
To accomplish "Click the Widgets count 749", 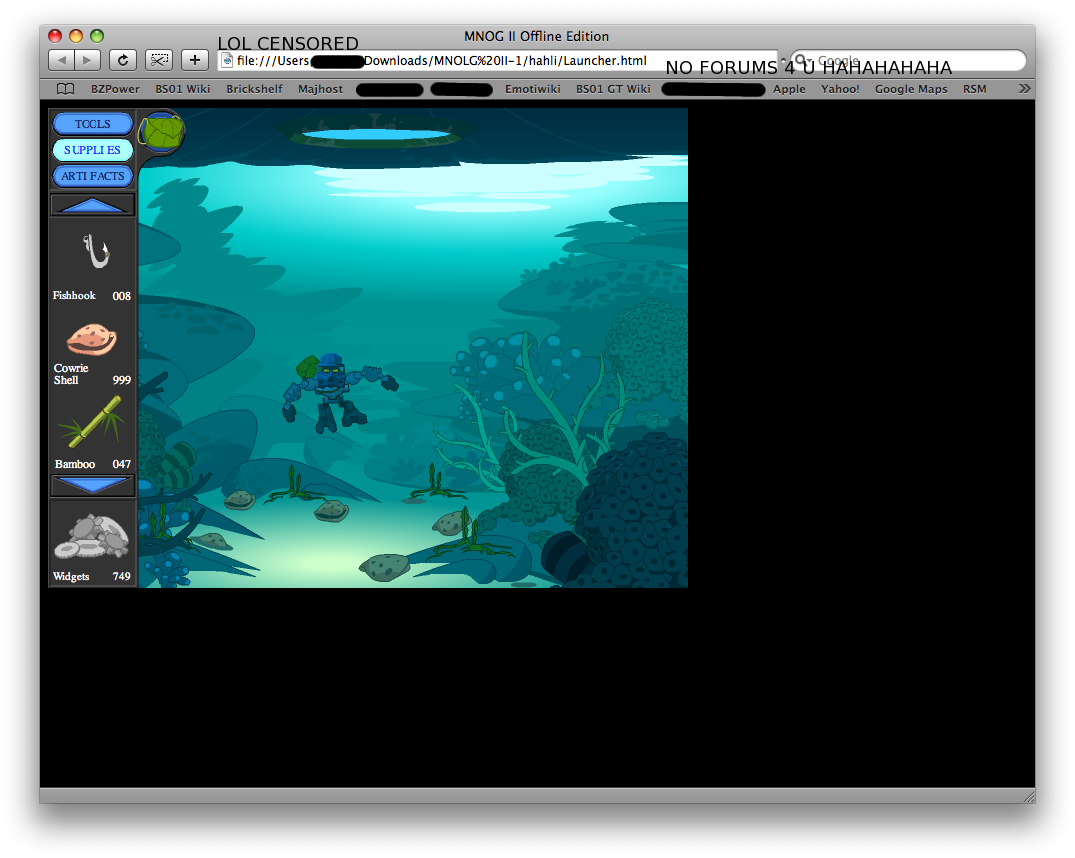I will point(121,577).
